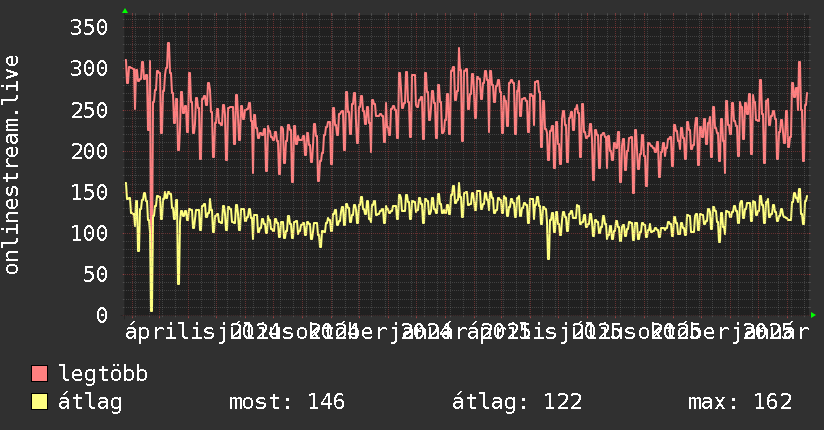Image resolution: width=824 pixels, height=430 pixels.
Task: Click the yellow átlag legend color swatch
Action: 39,402
